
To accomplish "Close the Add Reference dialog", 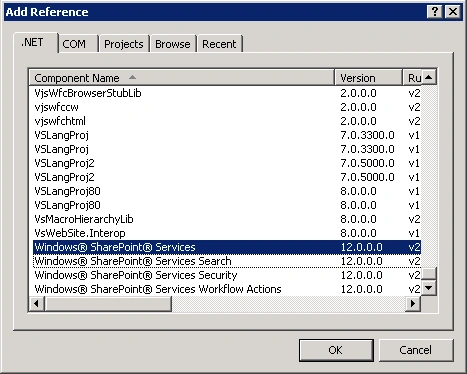I will coord(453,12).
